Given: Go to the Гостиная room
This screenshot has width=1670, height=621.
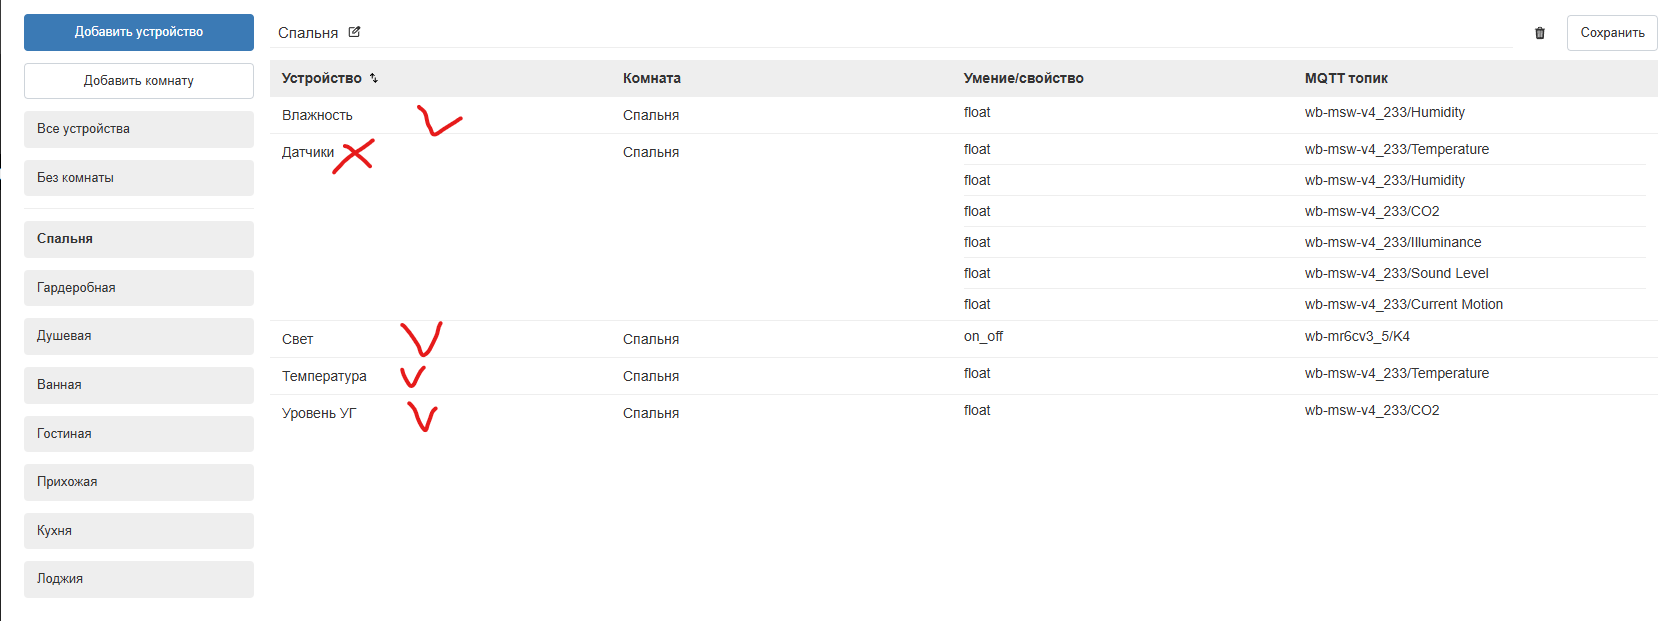Looking at the screenshot, I should (139, 434).
